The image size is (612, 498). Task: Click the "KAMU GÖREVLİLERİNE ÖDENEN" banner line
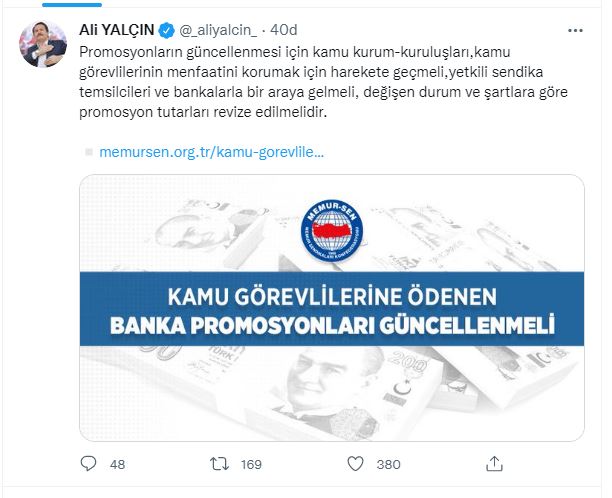coord(332,298)
